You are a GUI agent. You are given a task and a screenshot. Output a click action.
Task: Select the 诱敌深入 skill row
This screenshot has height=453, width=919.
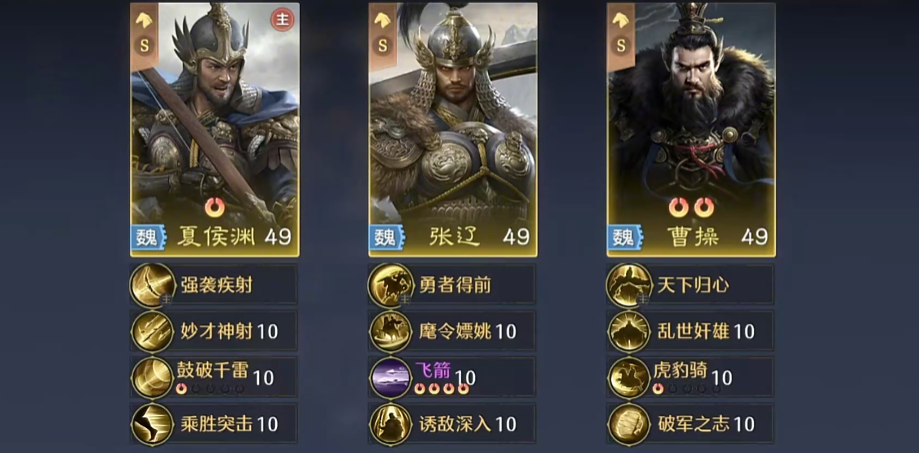pyautogui.click(x=452, y=424)
